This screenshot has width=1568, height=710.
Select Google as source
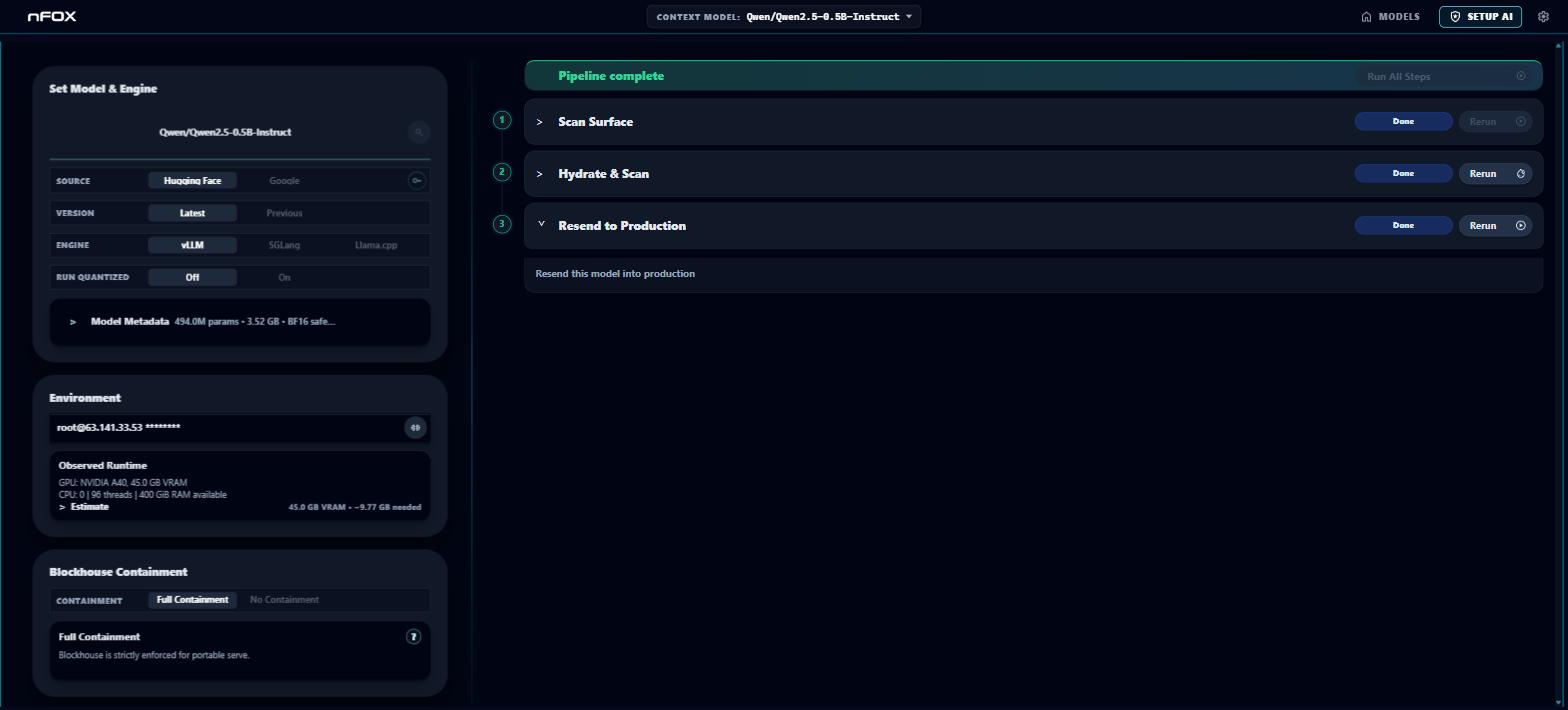click(x=284, y=181)
